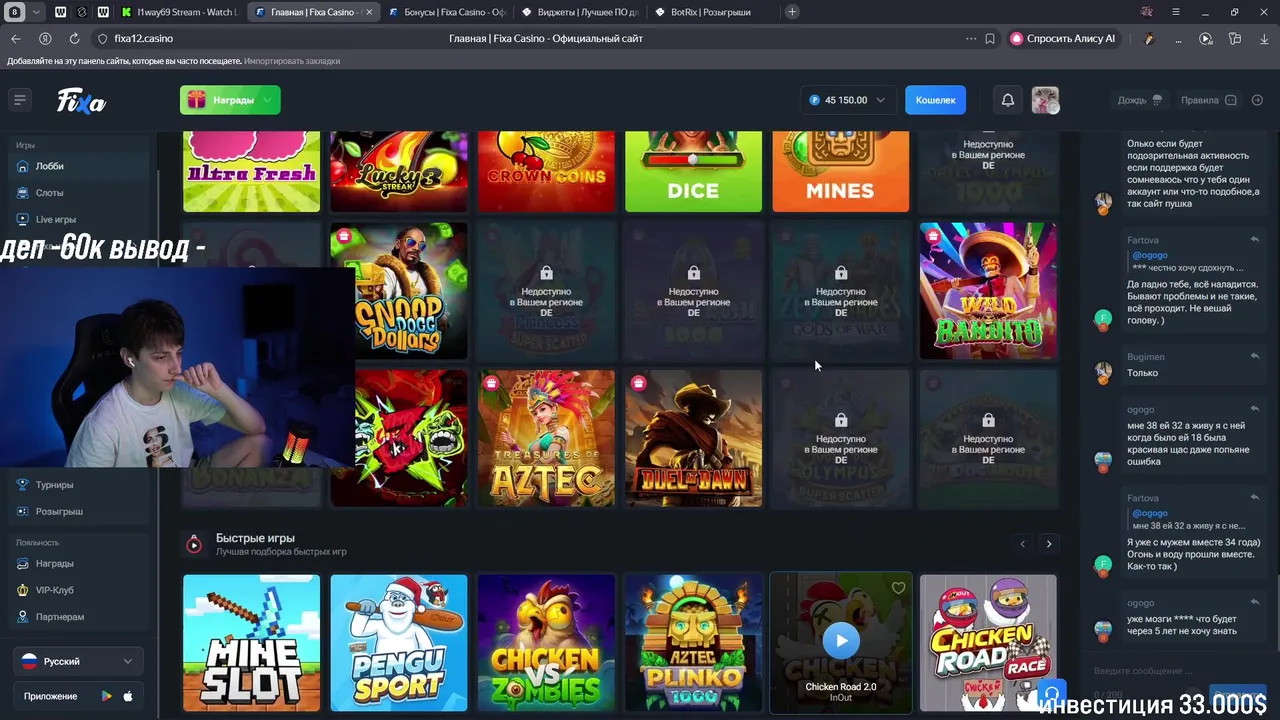Click the chat message input field
This screenshot has width=1280, height=720.
click(1178, 671)
